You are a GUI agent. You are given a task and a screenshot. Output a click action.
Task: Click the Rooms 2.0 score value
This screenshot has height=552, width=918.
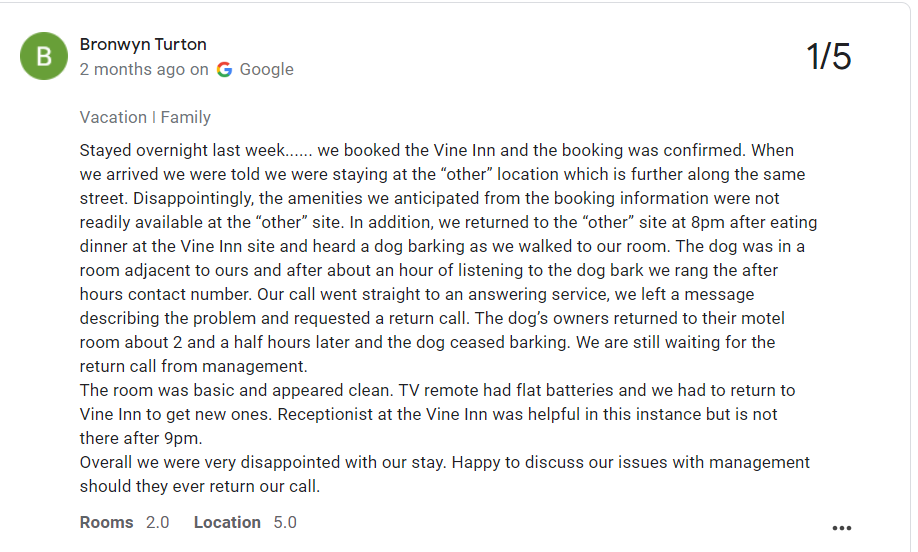[x=157, y=522]
